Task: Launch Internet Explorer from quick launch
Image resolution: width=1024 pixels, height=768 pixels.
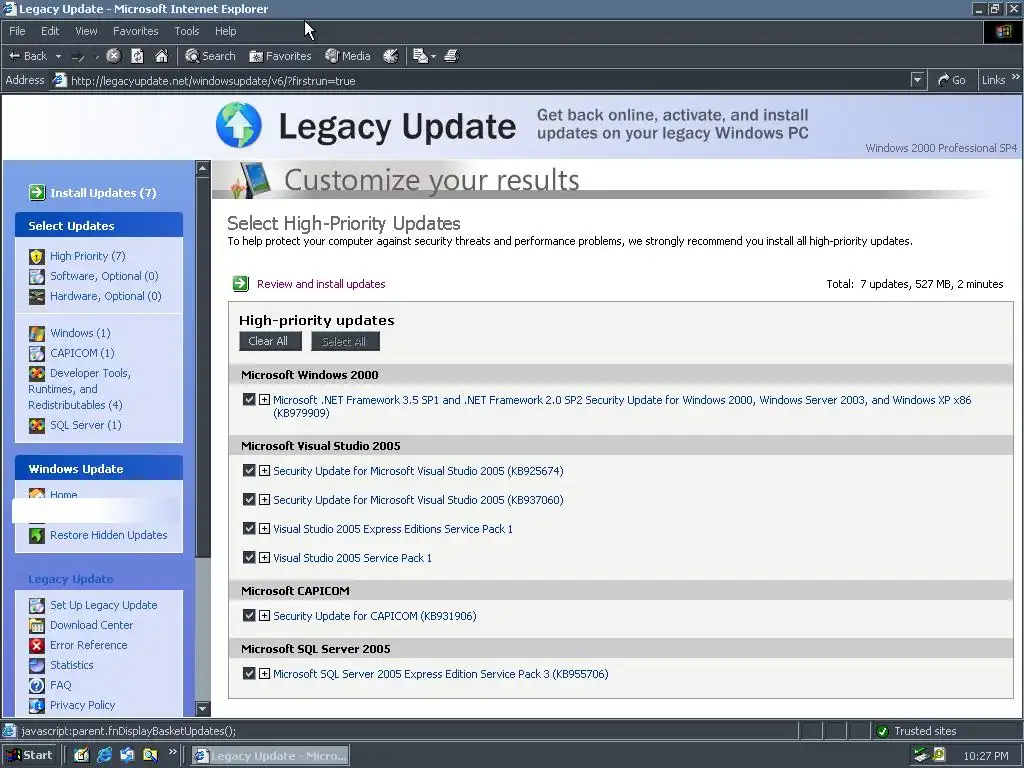Action: pyautogui.click(x=104, y=755)
